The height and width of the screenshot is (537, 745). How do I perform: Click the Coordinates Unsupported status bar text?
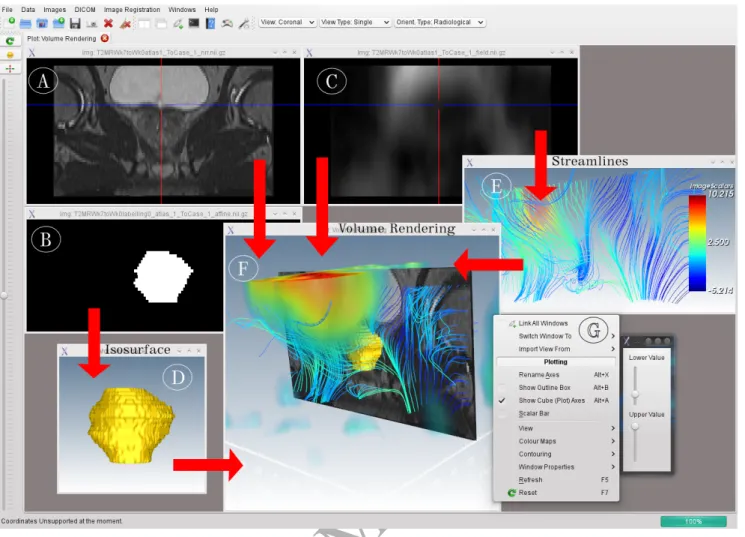pos(61,521)
